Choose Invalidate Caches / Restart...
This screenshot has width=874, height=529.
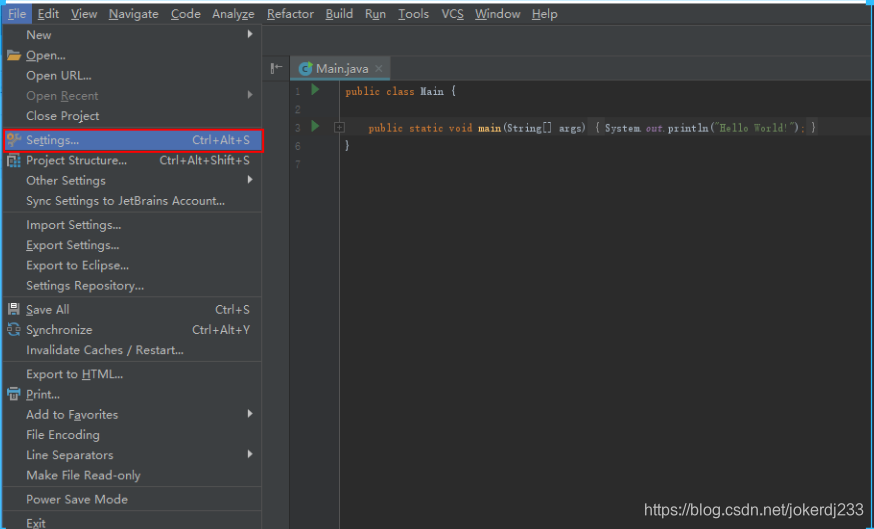pos(132,350)
